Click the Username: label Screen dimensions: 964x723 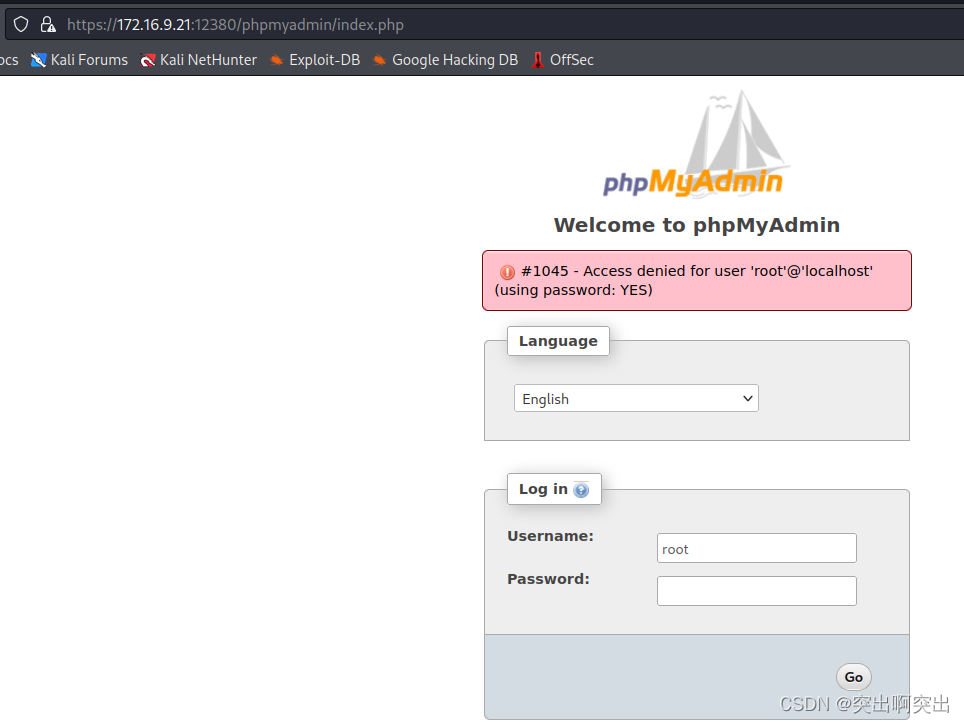point(550,536)
